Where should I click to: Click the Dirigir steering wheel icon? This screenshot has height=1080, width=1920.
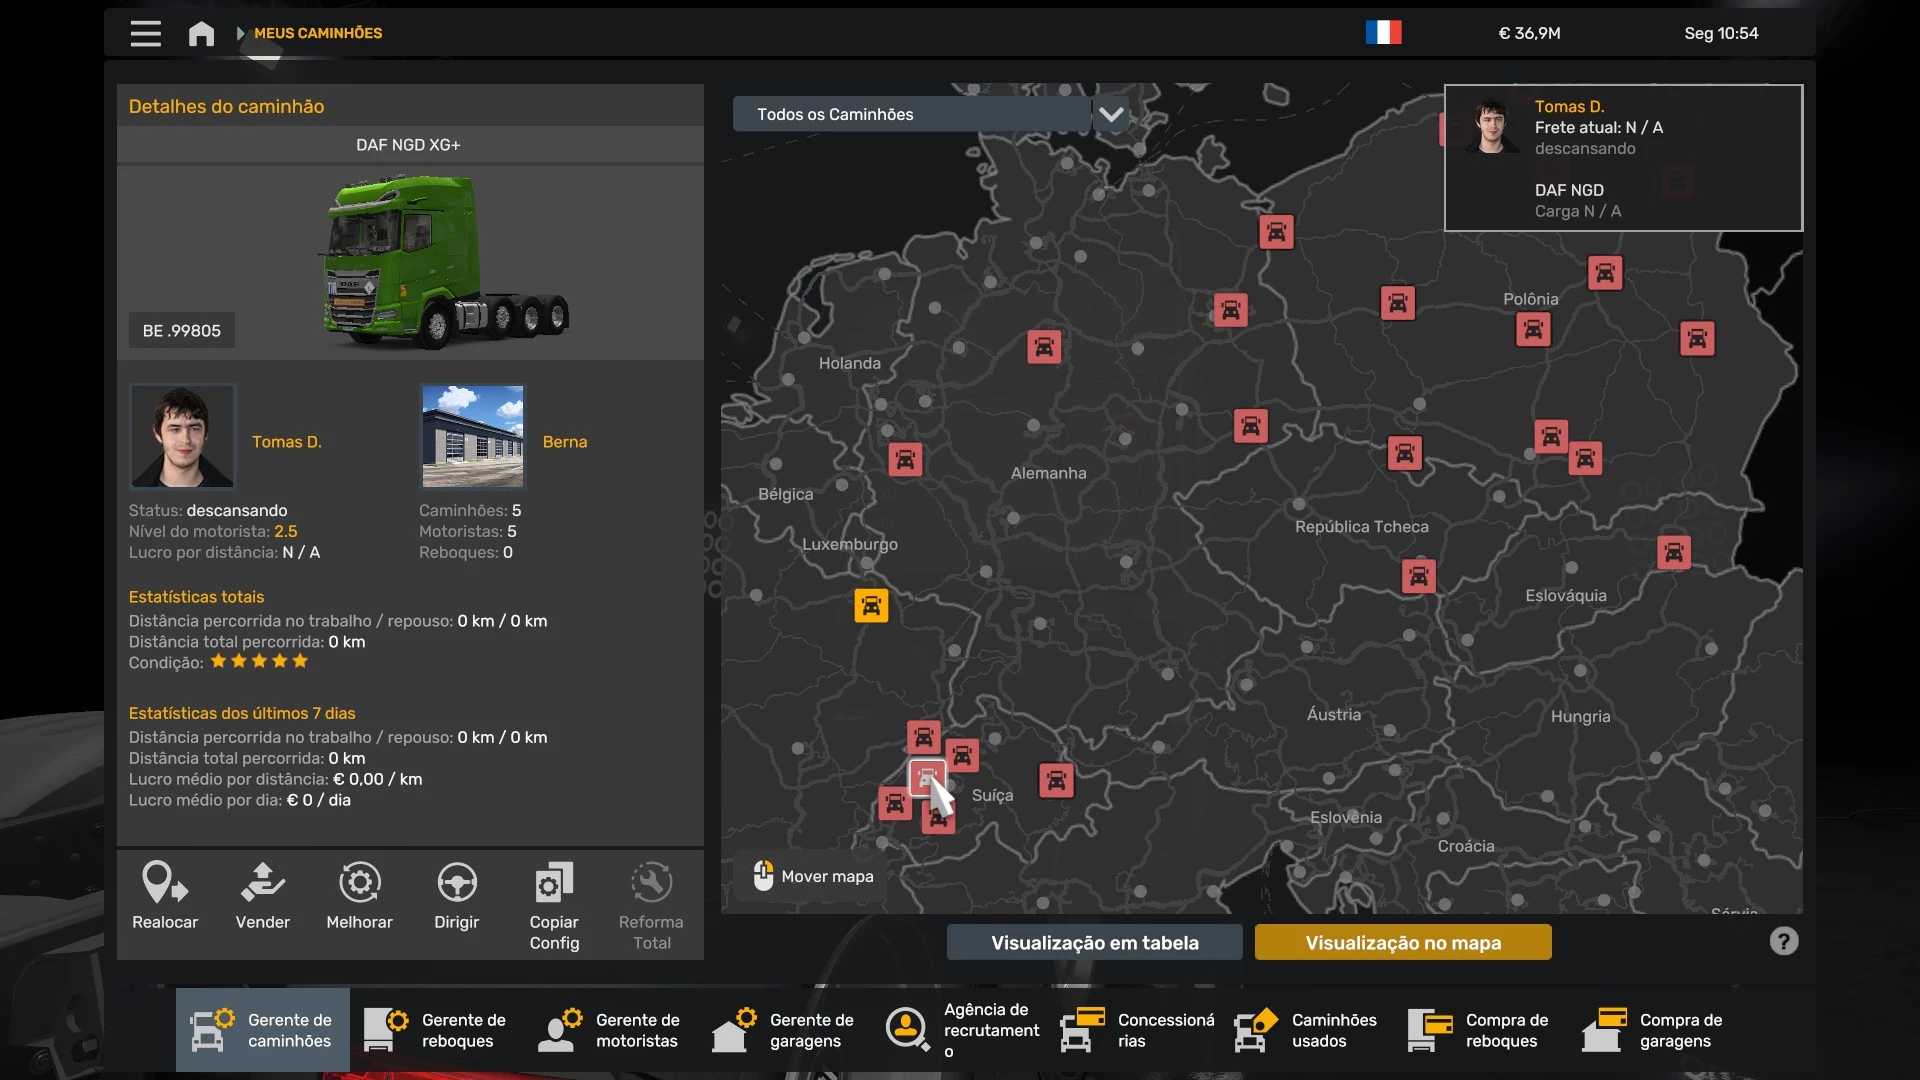click(x=456, y=883)
